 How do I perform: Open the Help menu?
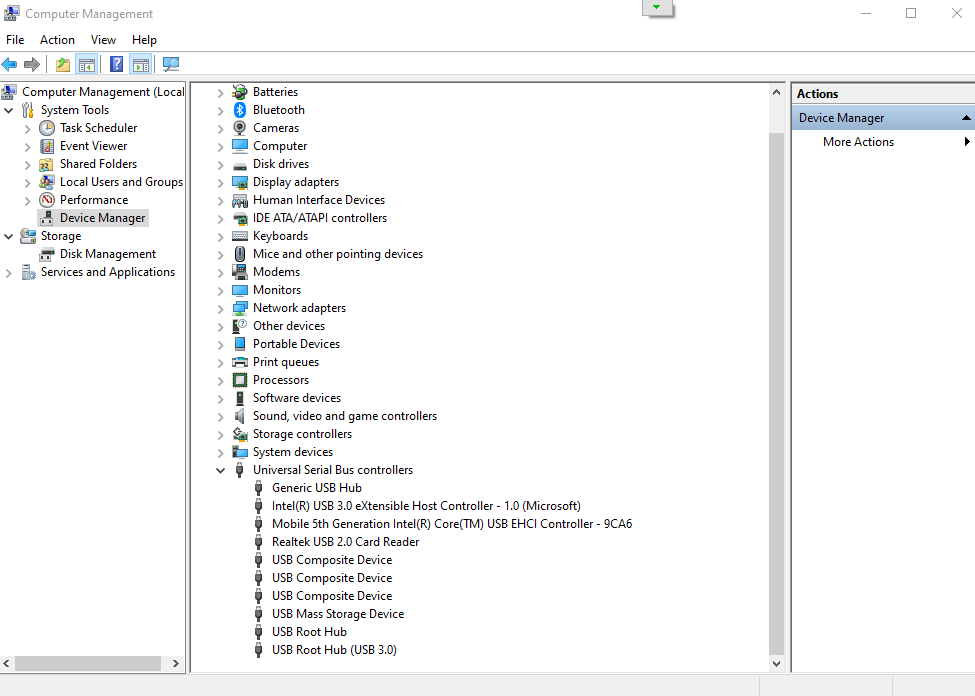(x=144, y=40)
